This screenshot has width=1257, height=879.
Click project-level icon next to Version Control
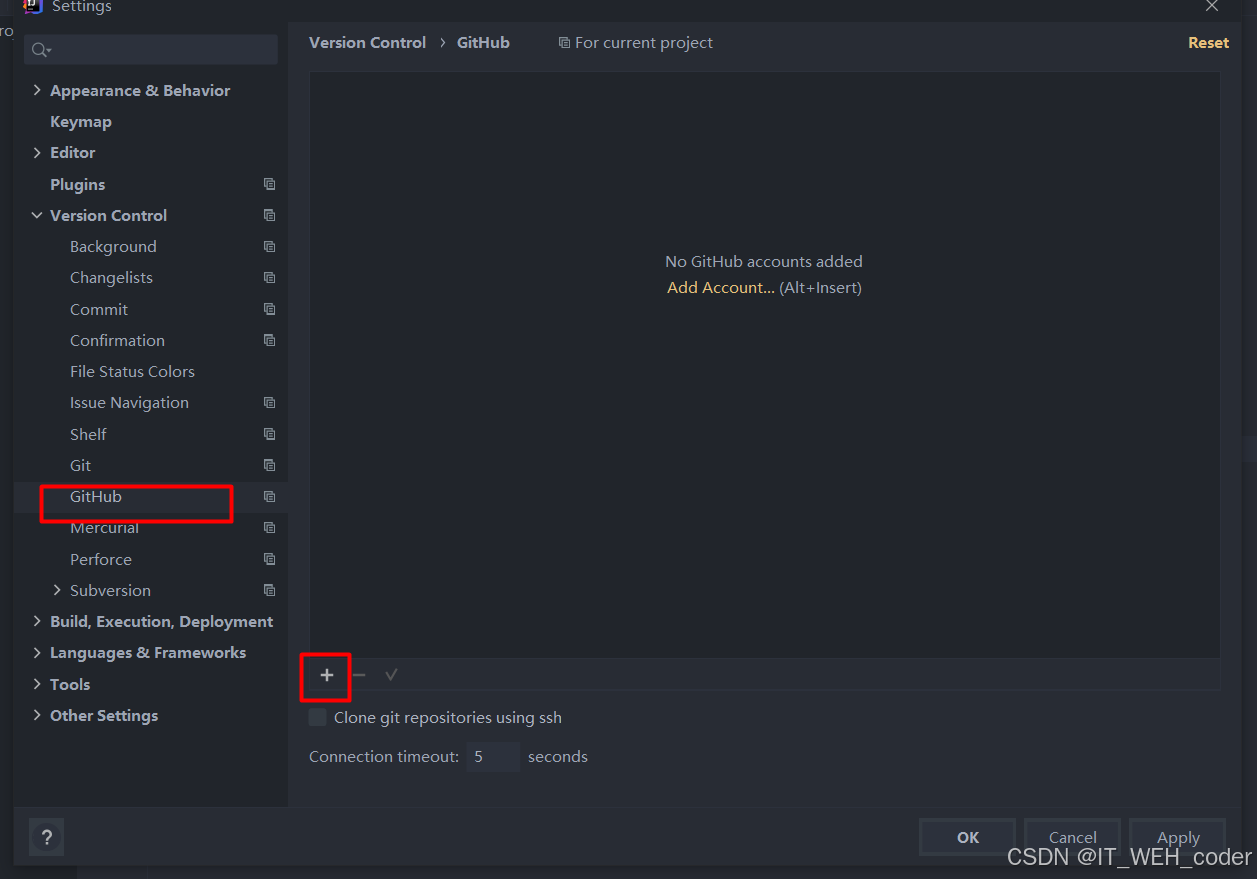click(x=269, y=215)
